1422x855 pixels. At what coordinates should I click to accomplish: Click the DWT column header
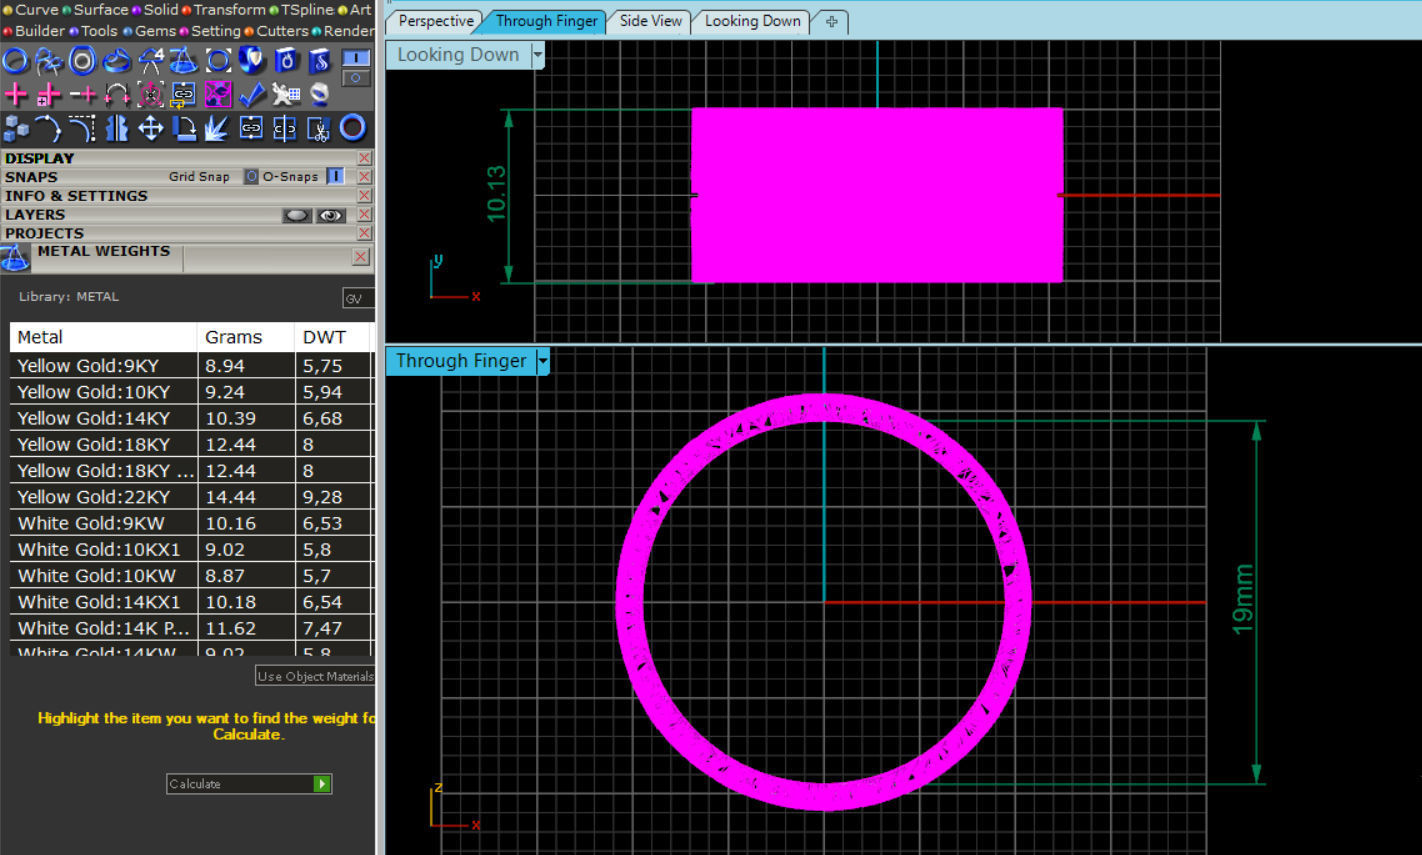[x=334, y=337]
